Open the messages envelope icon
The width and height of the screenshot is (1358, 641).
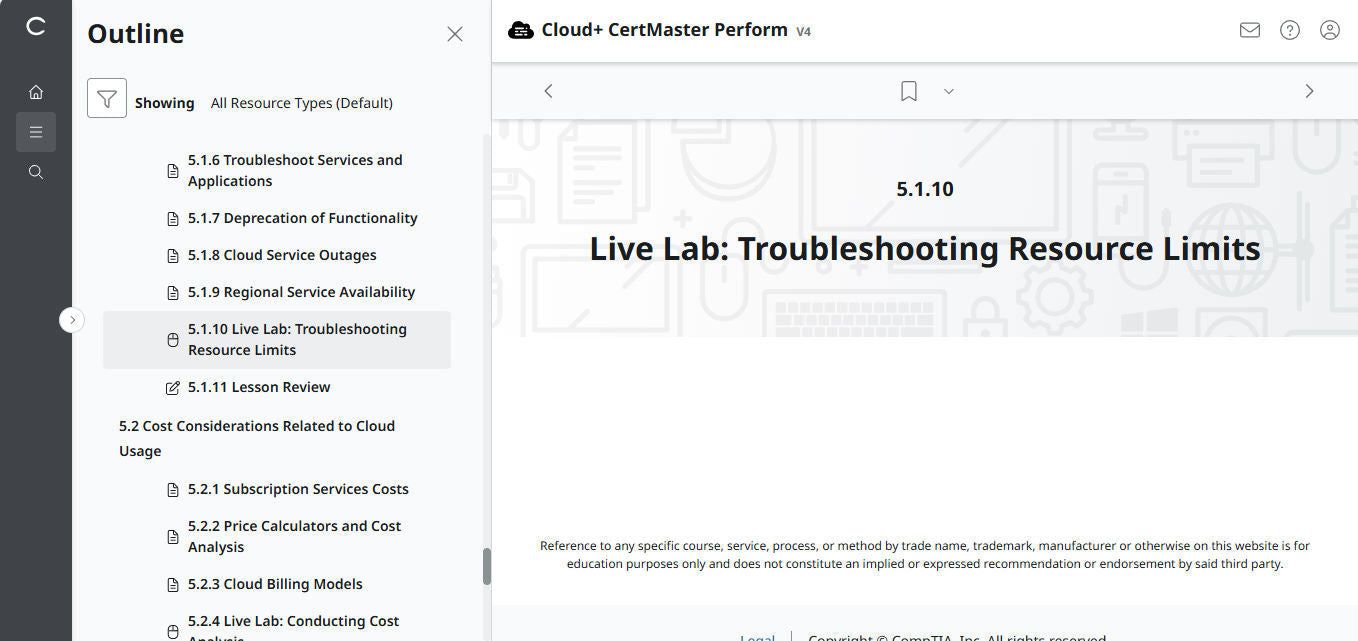(1249, 30)
